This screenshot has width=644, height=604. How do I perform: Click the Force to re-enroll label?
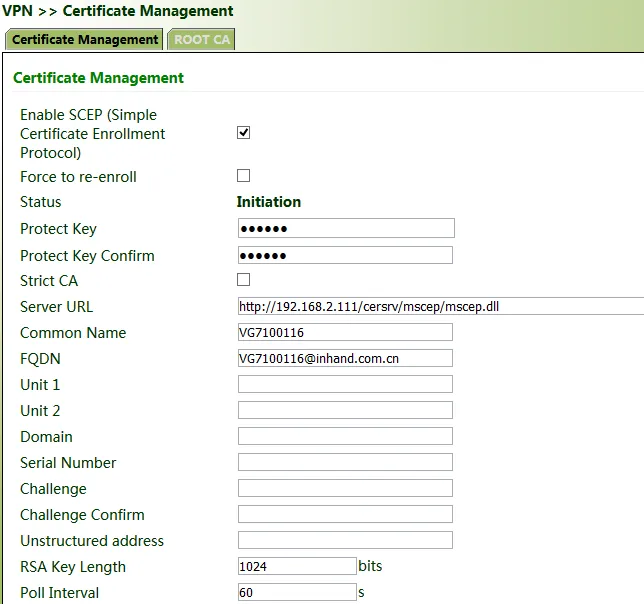[x=78, y=177]
